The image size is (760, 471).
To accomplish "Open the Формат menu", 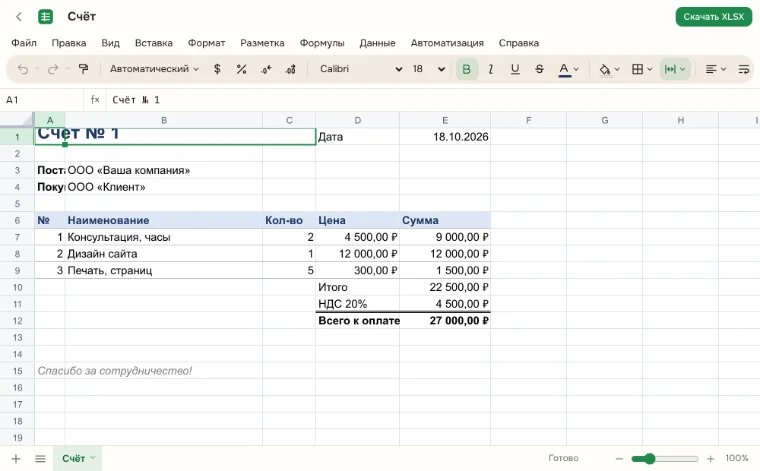I will [206, 43].
